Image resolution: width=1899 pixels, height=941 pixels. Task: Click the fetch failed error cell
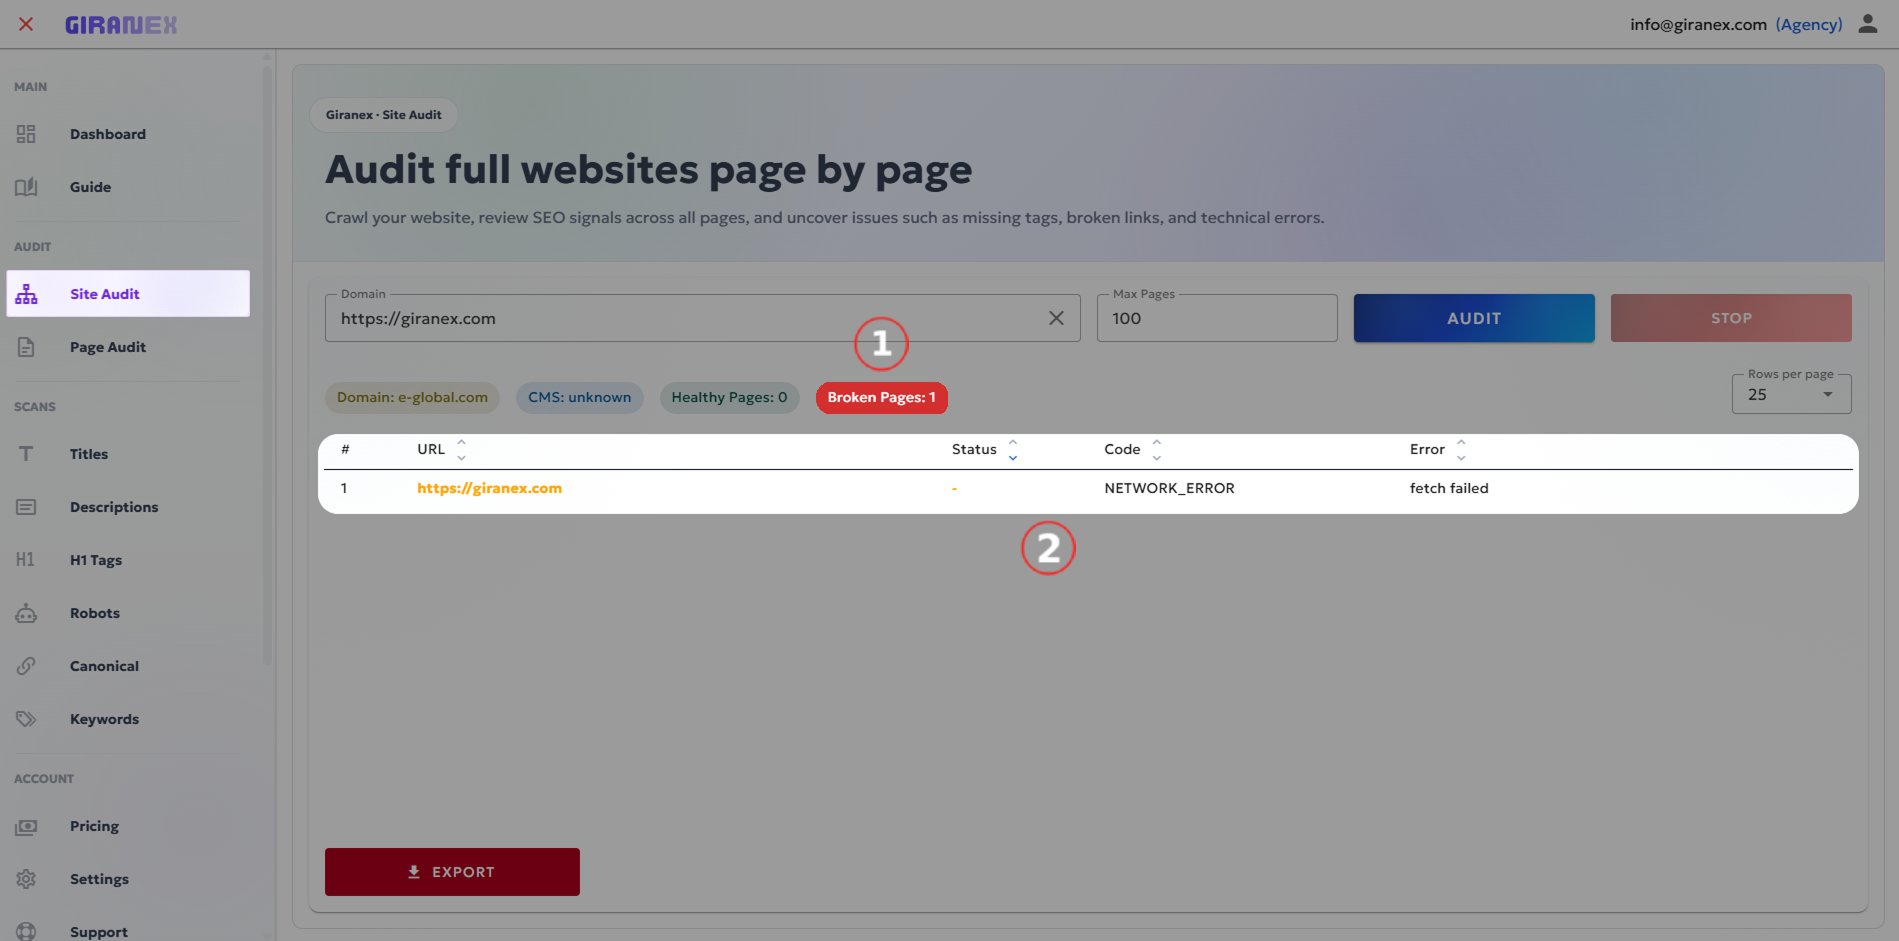point(1449,488)
